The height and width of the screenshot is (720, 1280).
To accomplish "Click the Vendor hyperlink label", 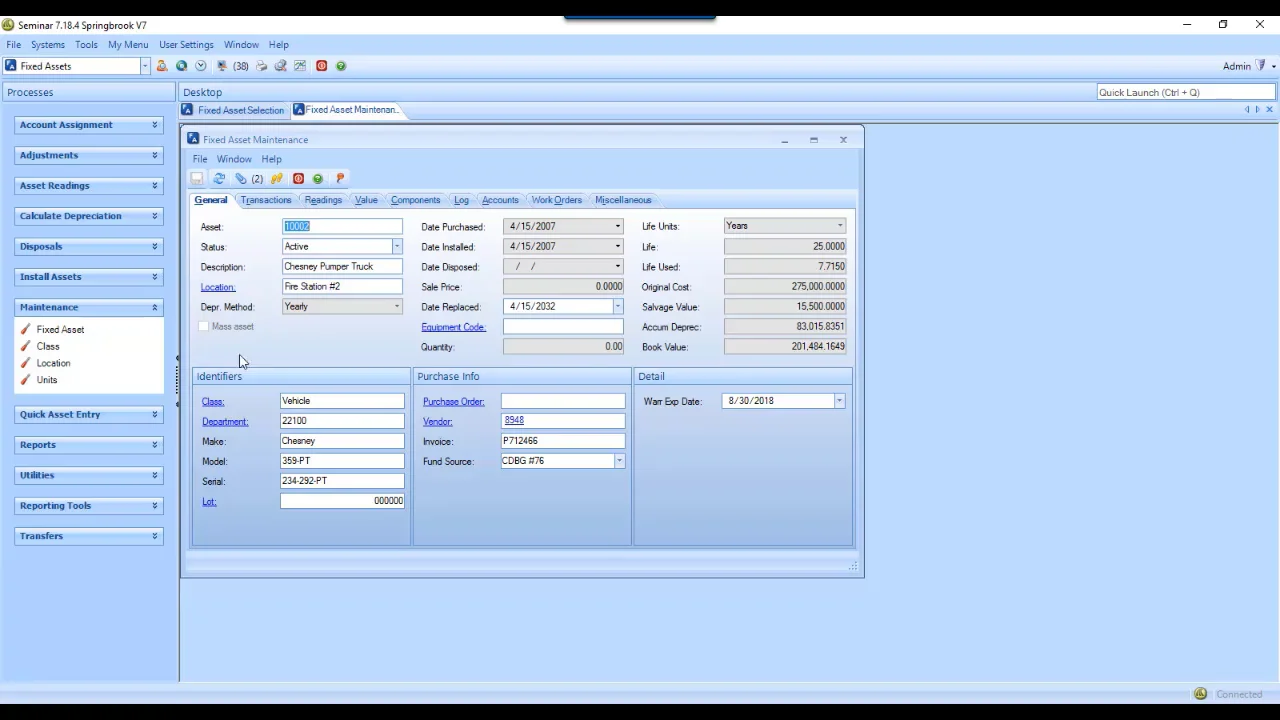I will click(437, 422).
